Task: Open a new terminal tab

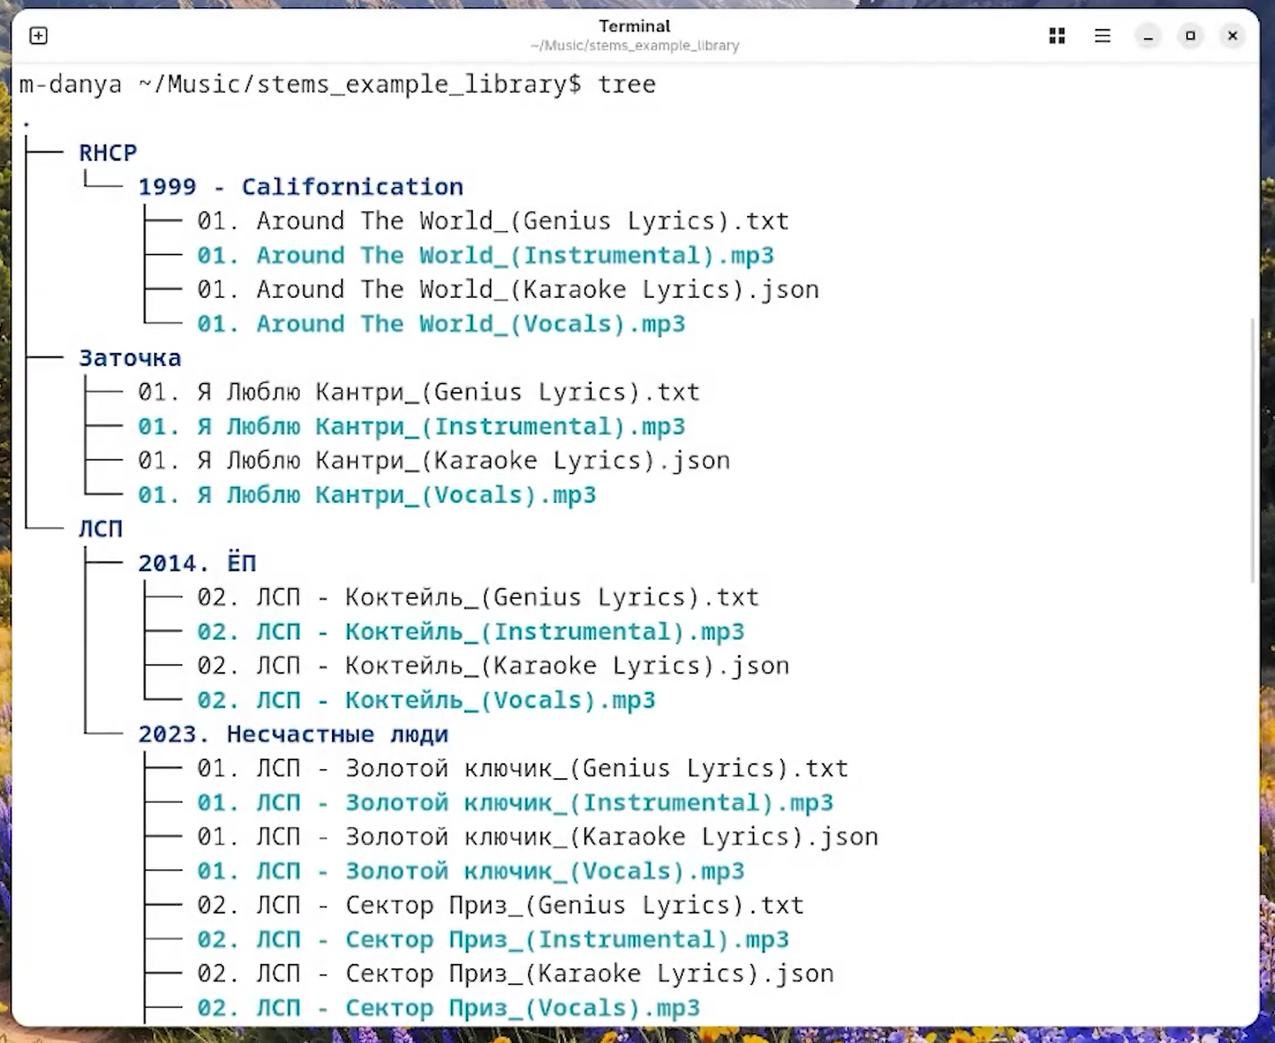Action: tap(38, 36)
